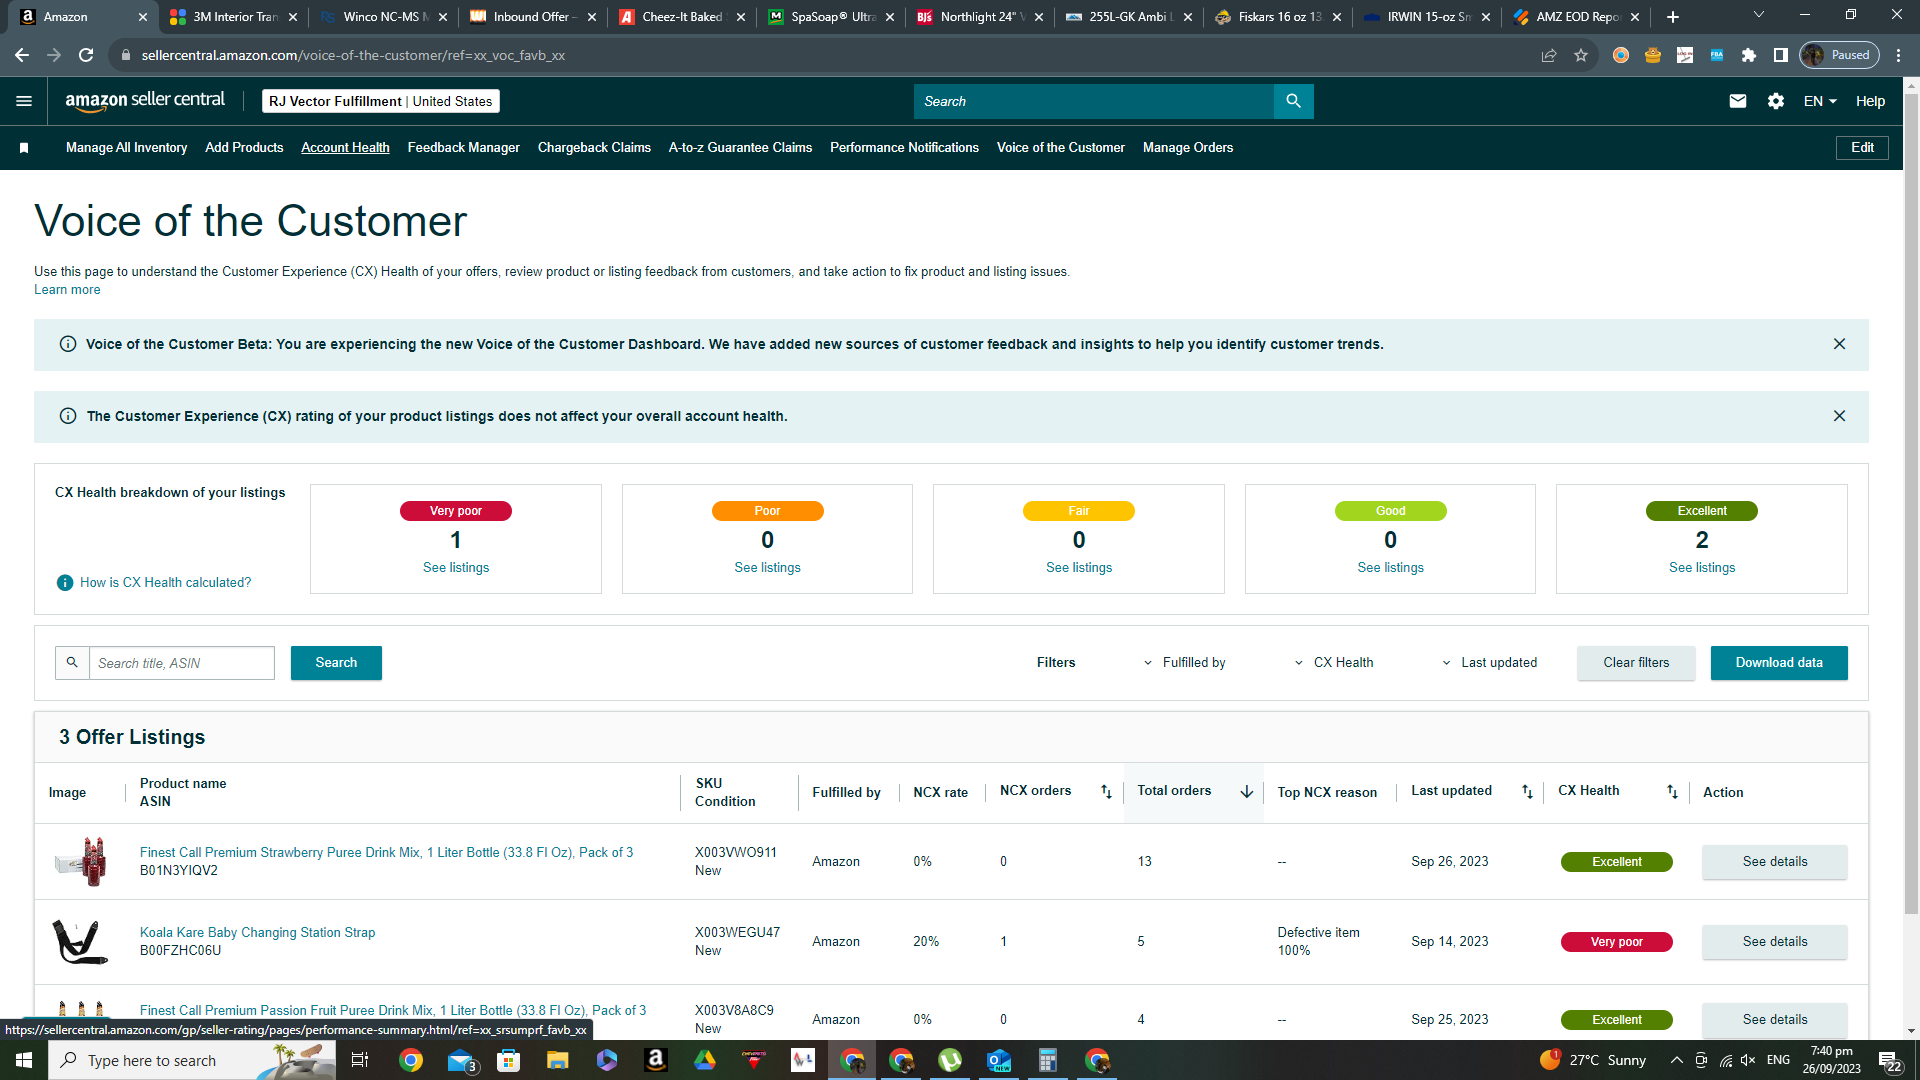
Task: Expand the Fulfilled by filter
Action: pos(1185,663)
